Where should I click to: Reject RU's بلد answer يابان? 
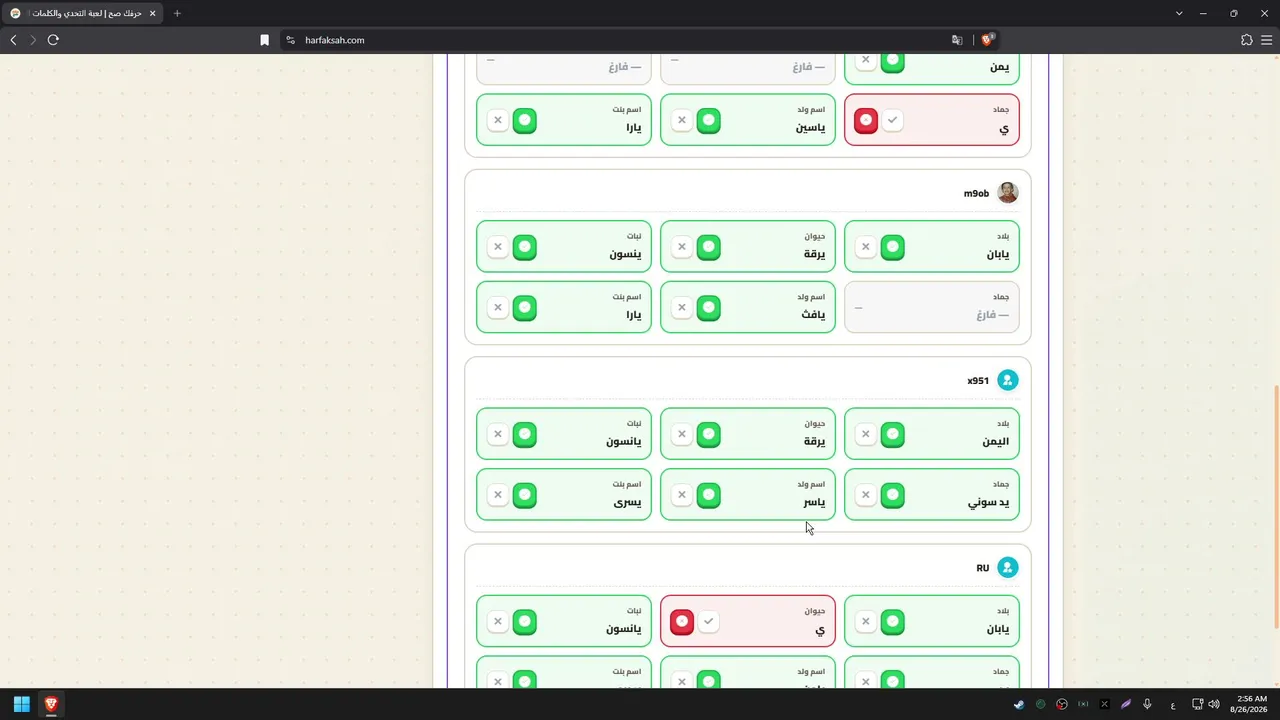(x=866, y=622)
